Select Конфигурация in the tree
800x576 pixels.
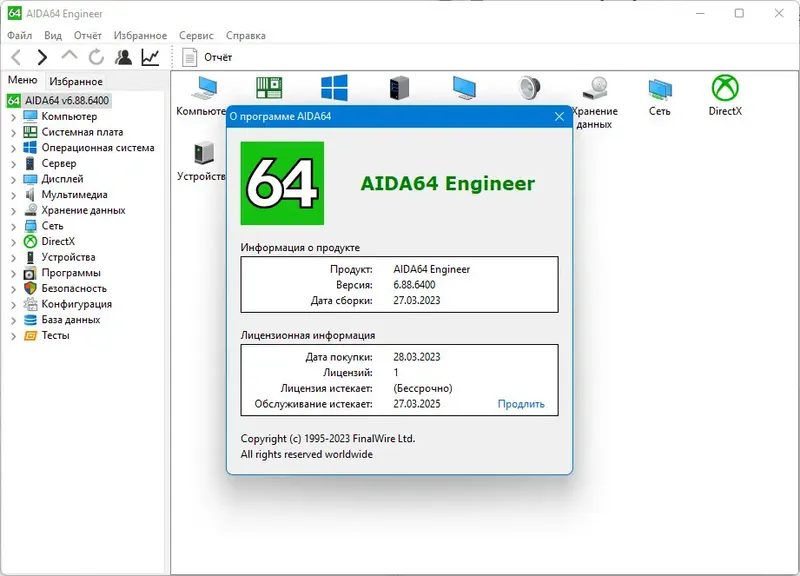pos(77,304)
